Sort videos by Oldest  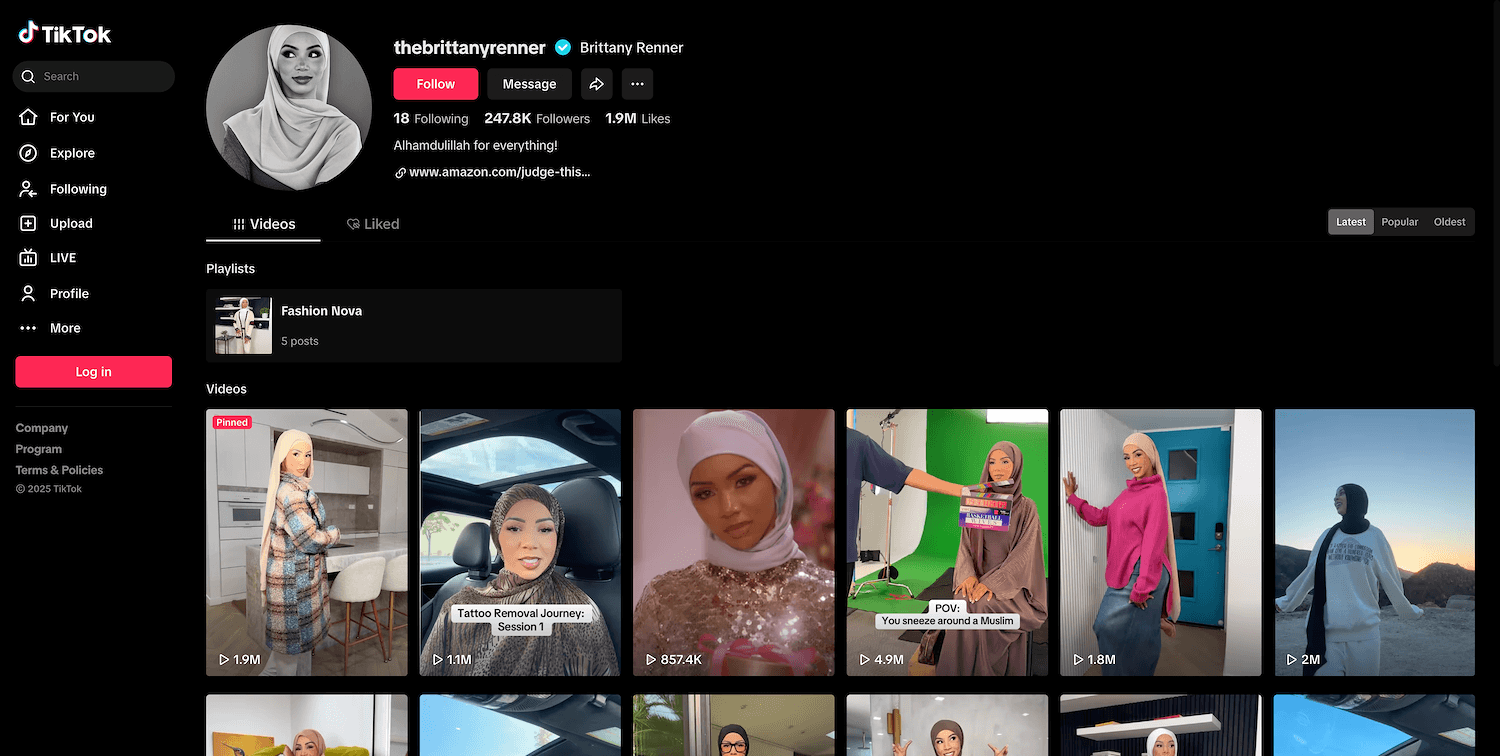(x=1449, y=222)
